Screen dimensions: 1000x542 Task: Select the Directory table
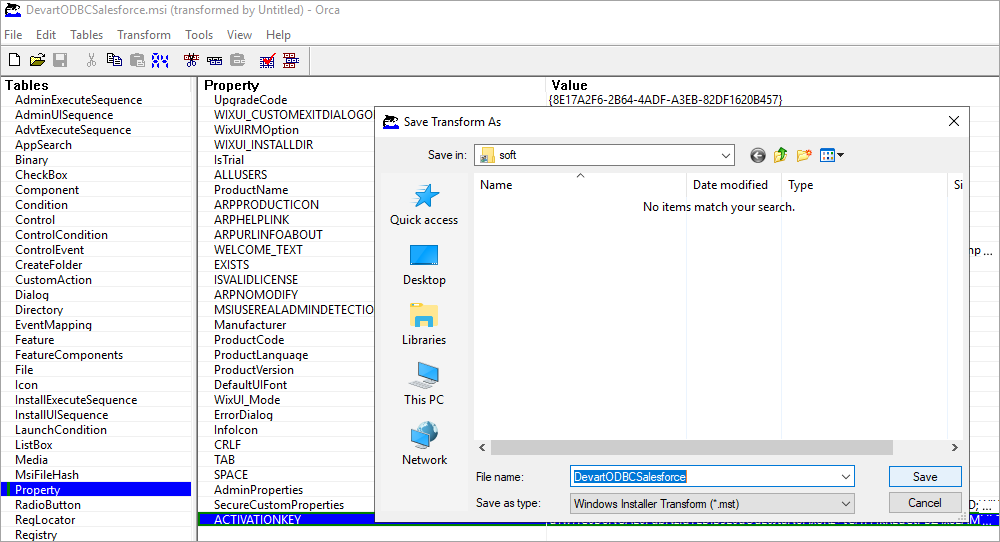tap(39, 310)
